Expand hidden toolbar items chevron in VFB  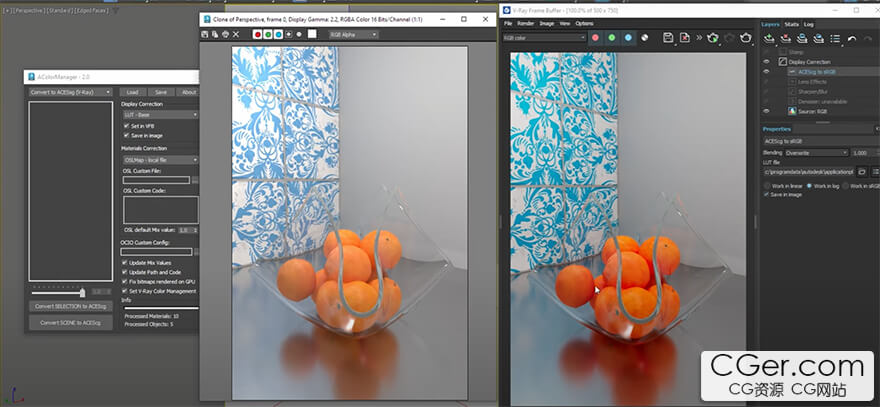(699, 38)
